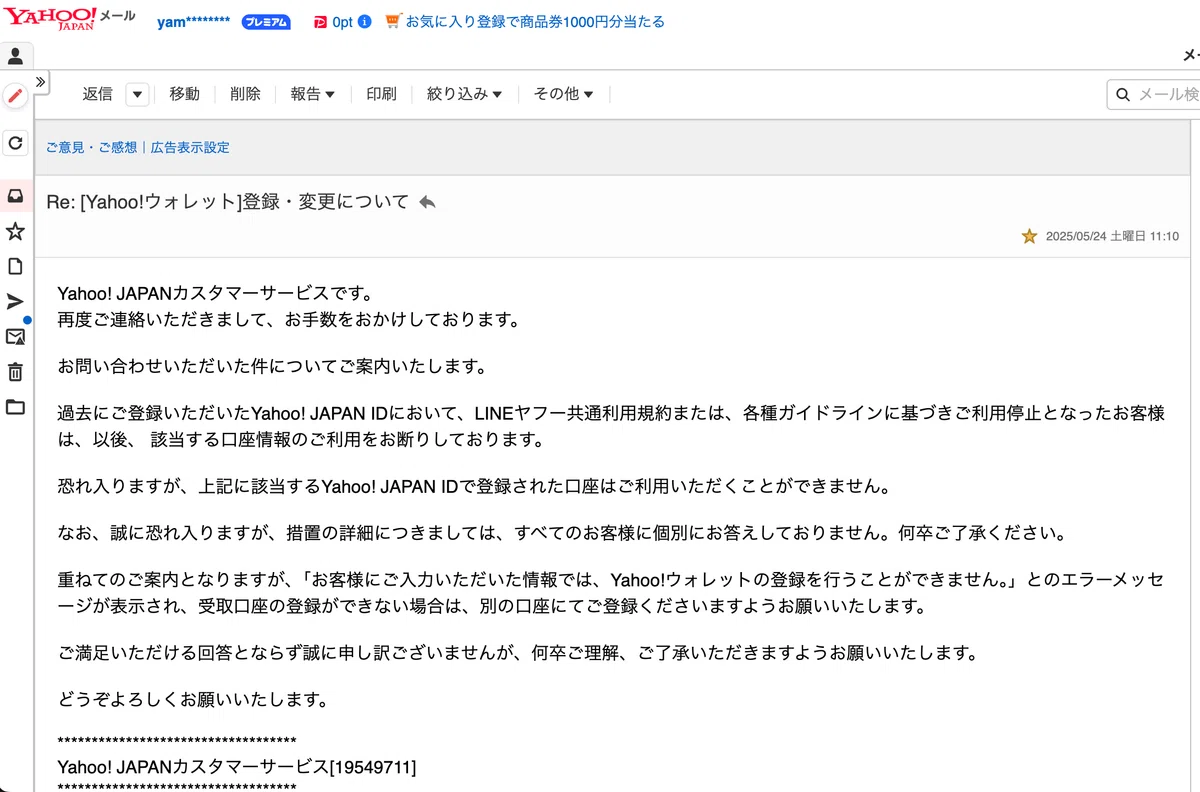Viewport: 1200px width, 792px height.
Task: Open the folder icon in sidebar
Action: (x=15, y=407)
